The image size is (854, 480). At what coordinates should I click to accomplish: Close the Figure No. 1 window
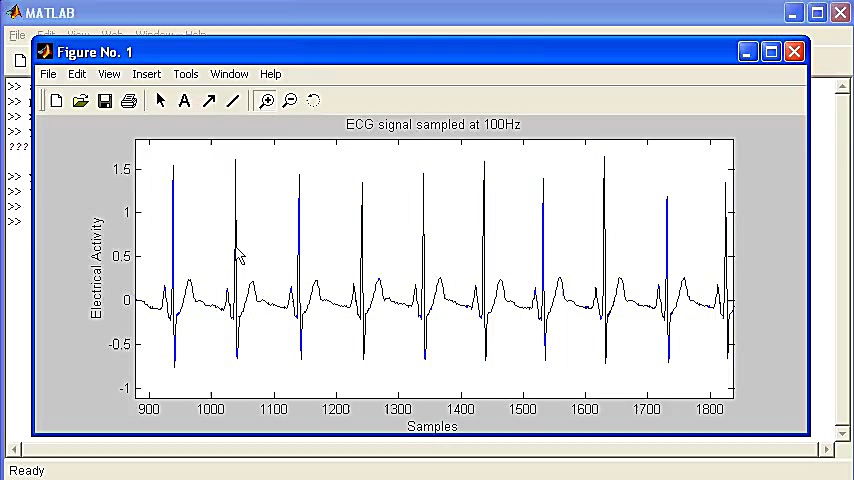coord(795,52)
